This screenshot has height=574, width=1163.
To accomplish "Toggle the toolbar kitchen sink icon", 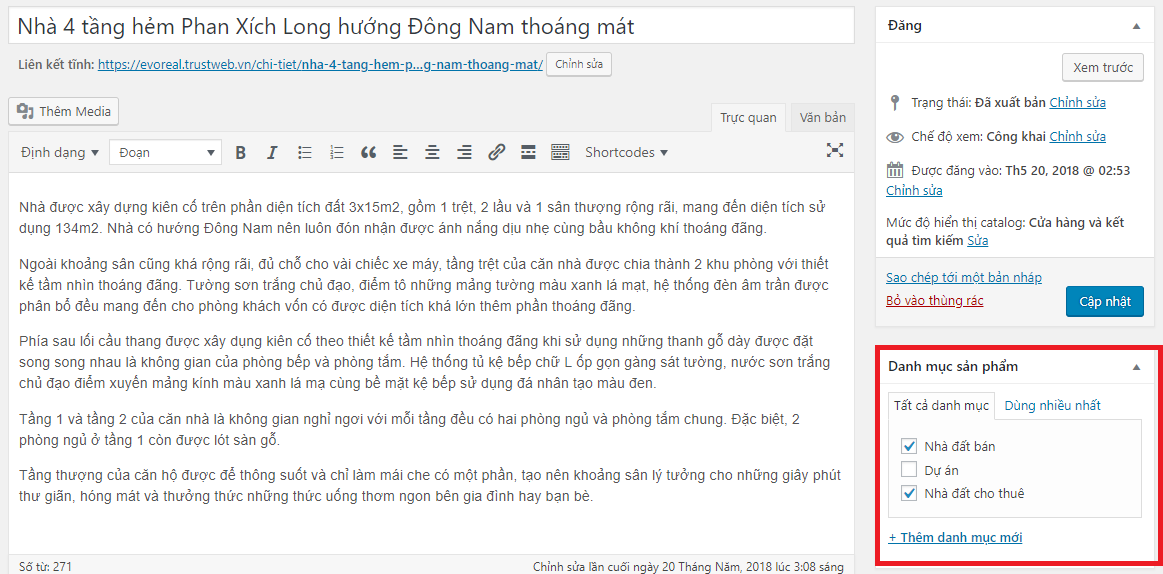I will click(x=560, y=153).
